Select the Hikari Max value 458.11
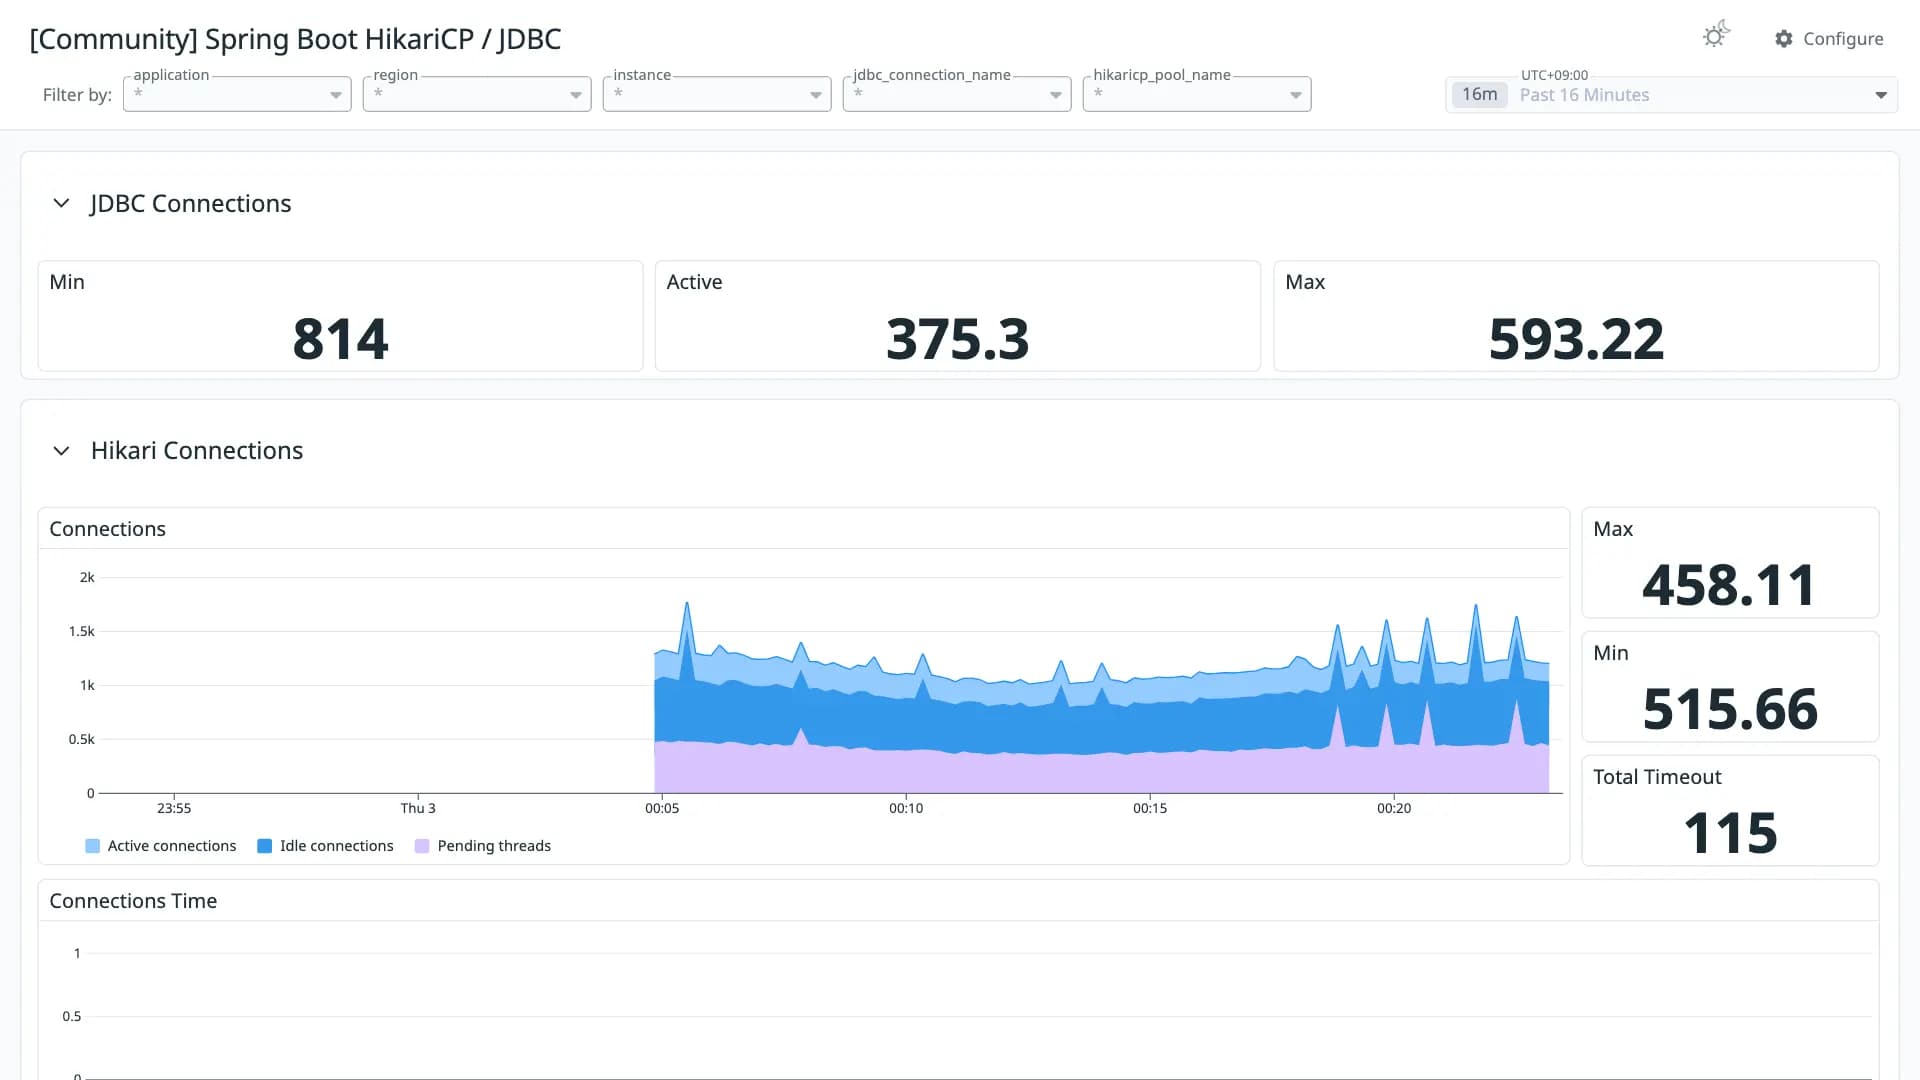This screenshot has width=1920, height=1080. 1729,585
